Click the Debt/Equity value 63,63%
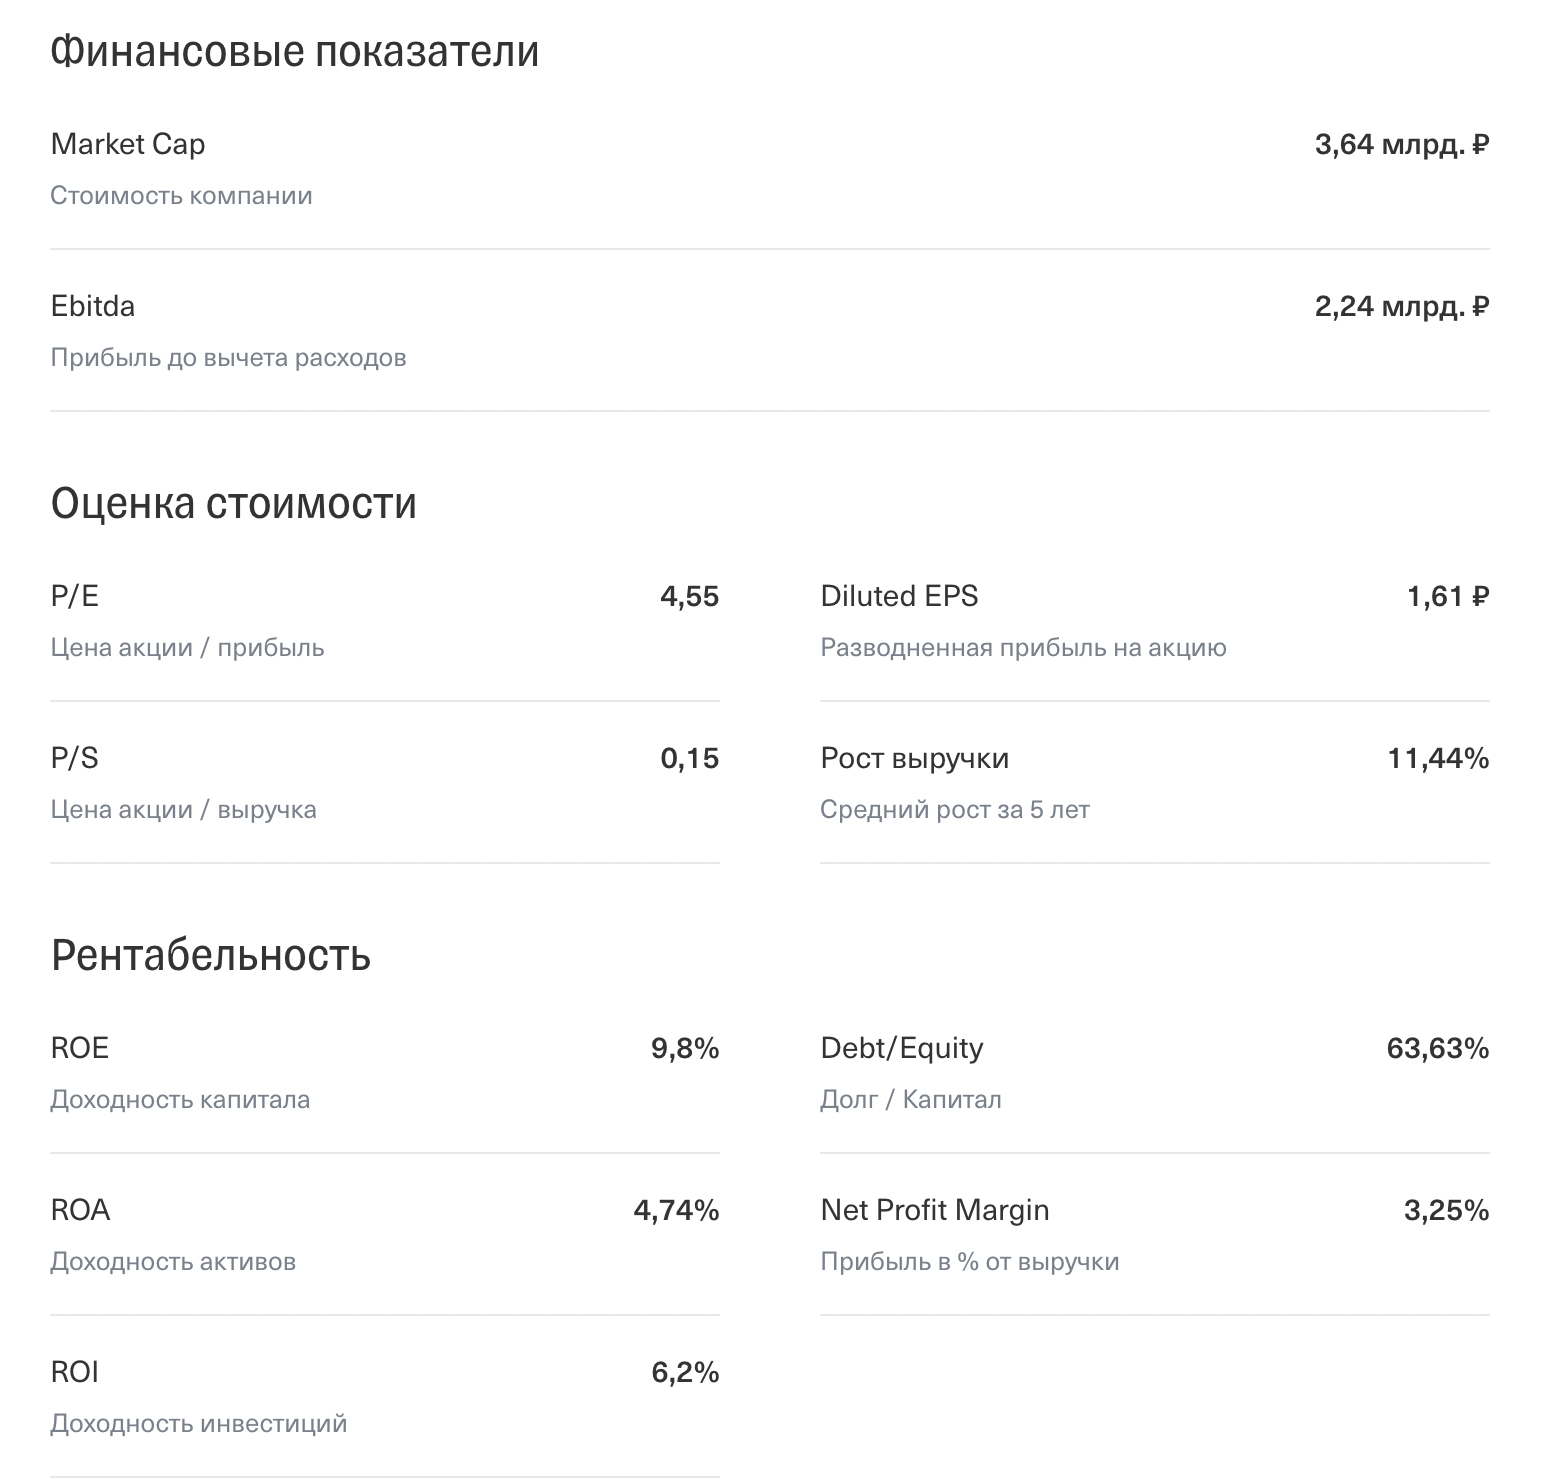 coord(1437,1049)
